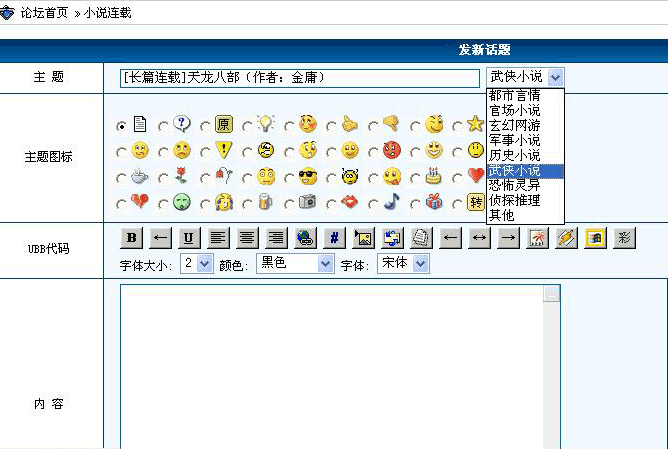The image size is (668, 449).
Task: Choose 军事小说 from the category list
Action: (525, 140)
